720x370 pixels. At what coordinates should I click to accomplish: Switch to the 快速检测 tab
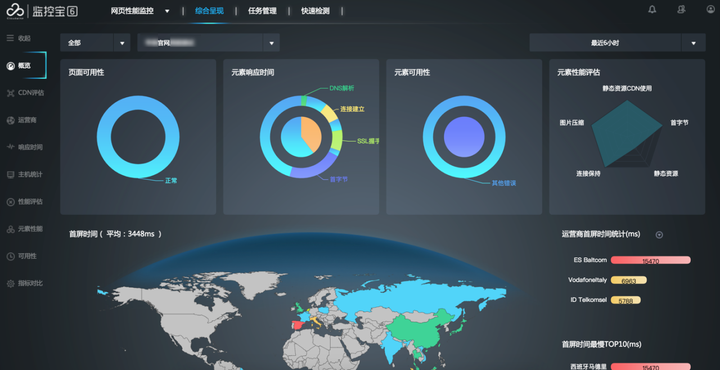(315, 11)
